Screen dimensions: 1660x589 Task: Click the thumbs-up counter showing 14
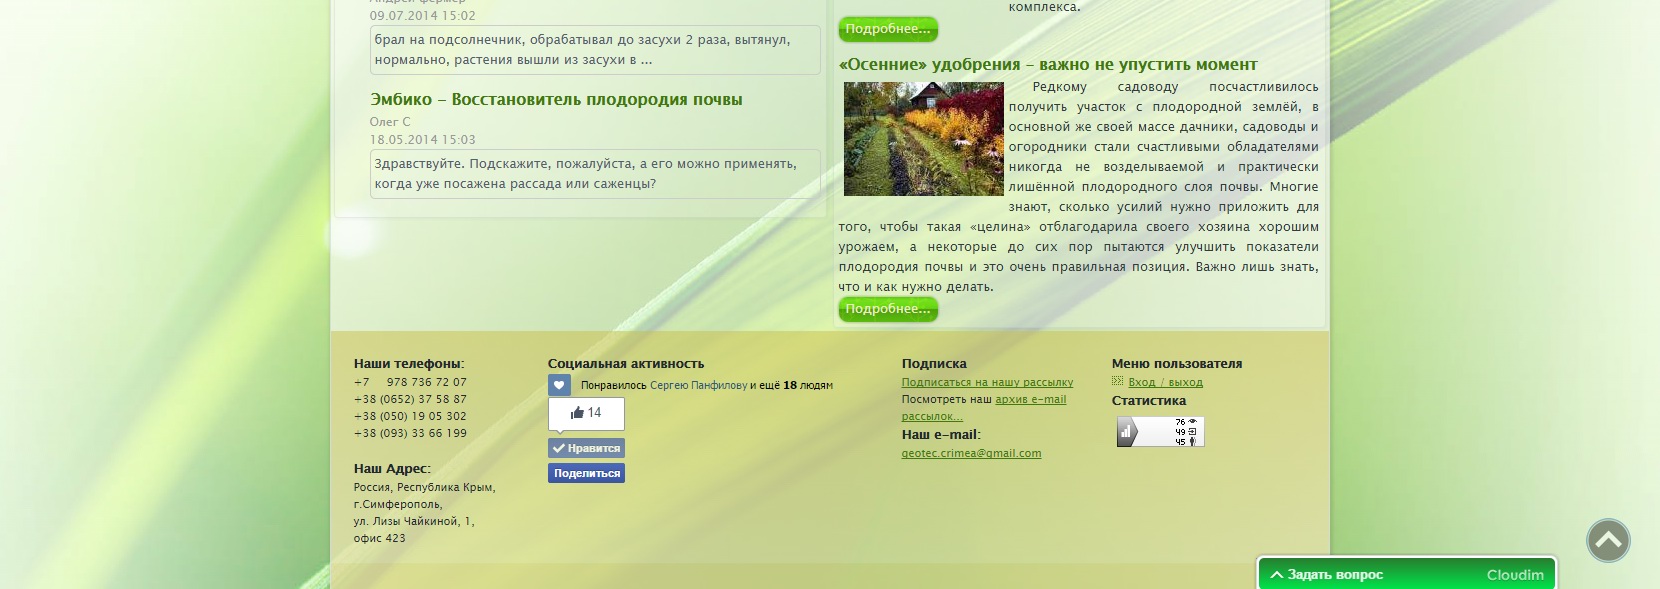tap(586, 413)
